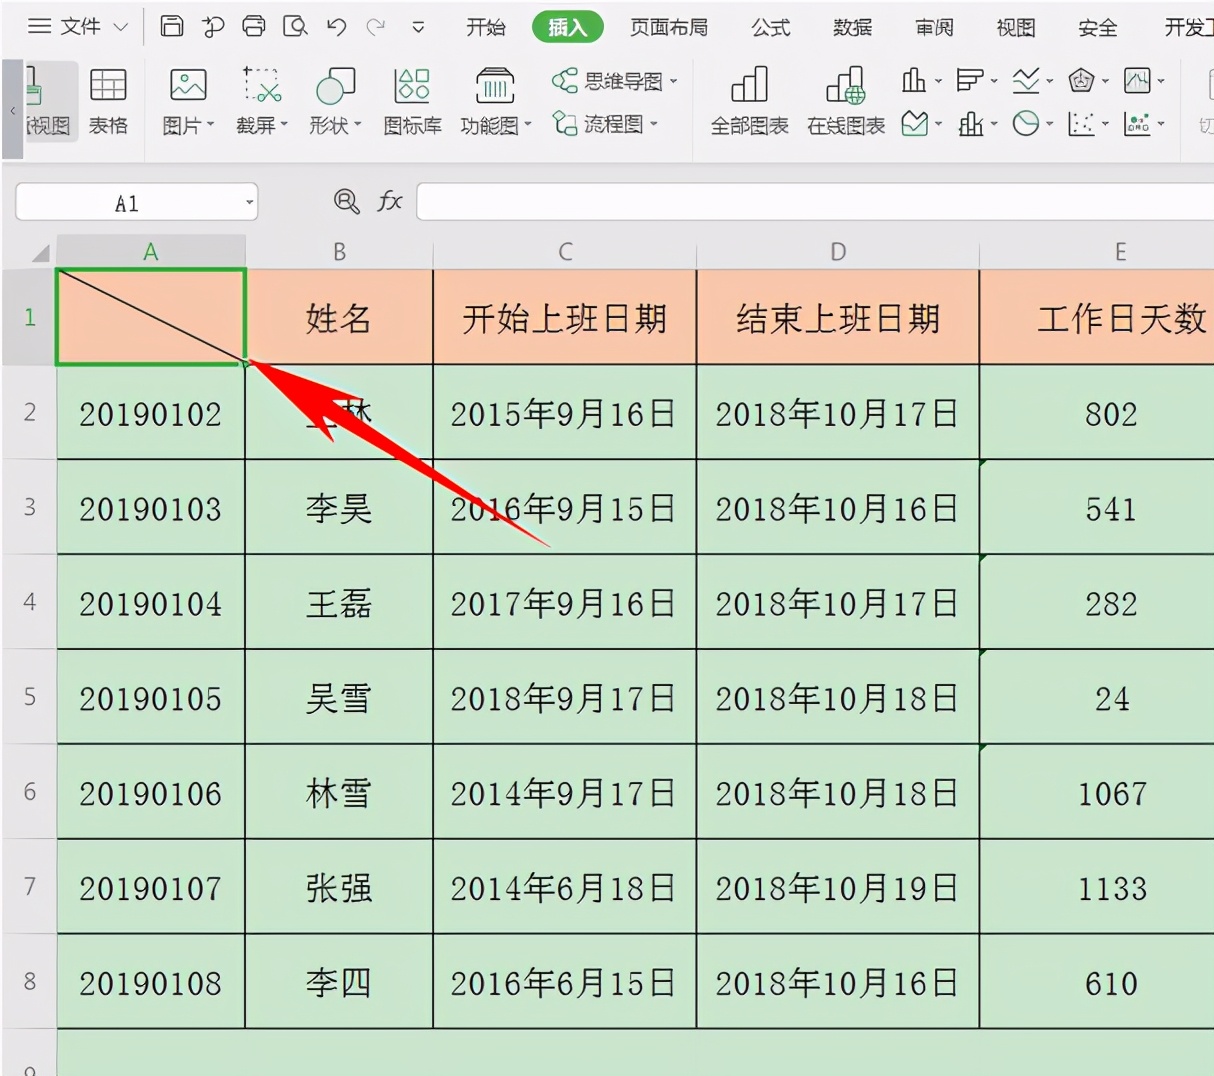This screenshot has height=1076, width=1214.
Task: Switch to the 页面布局 tab
Action: click(668, 27)
